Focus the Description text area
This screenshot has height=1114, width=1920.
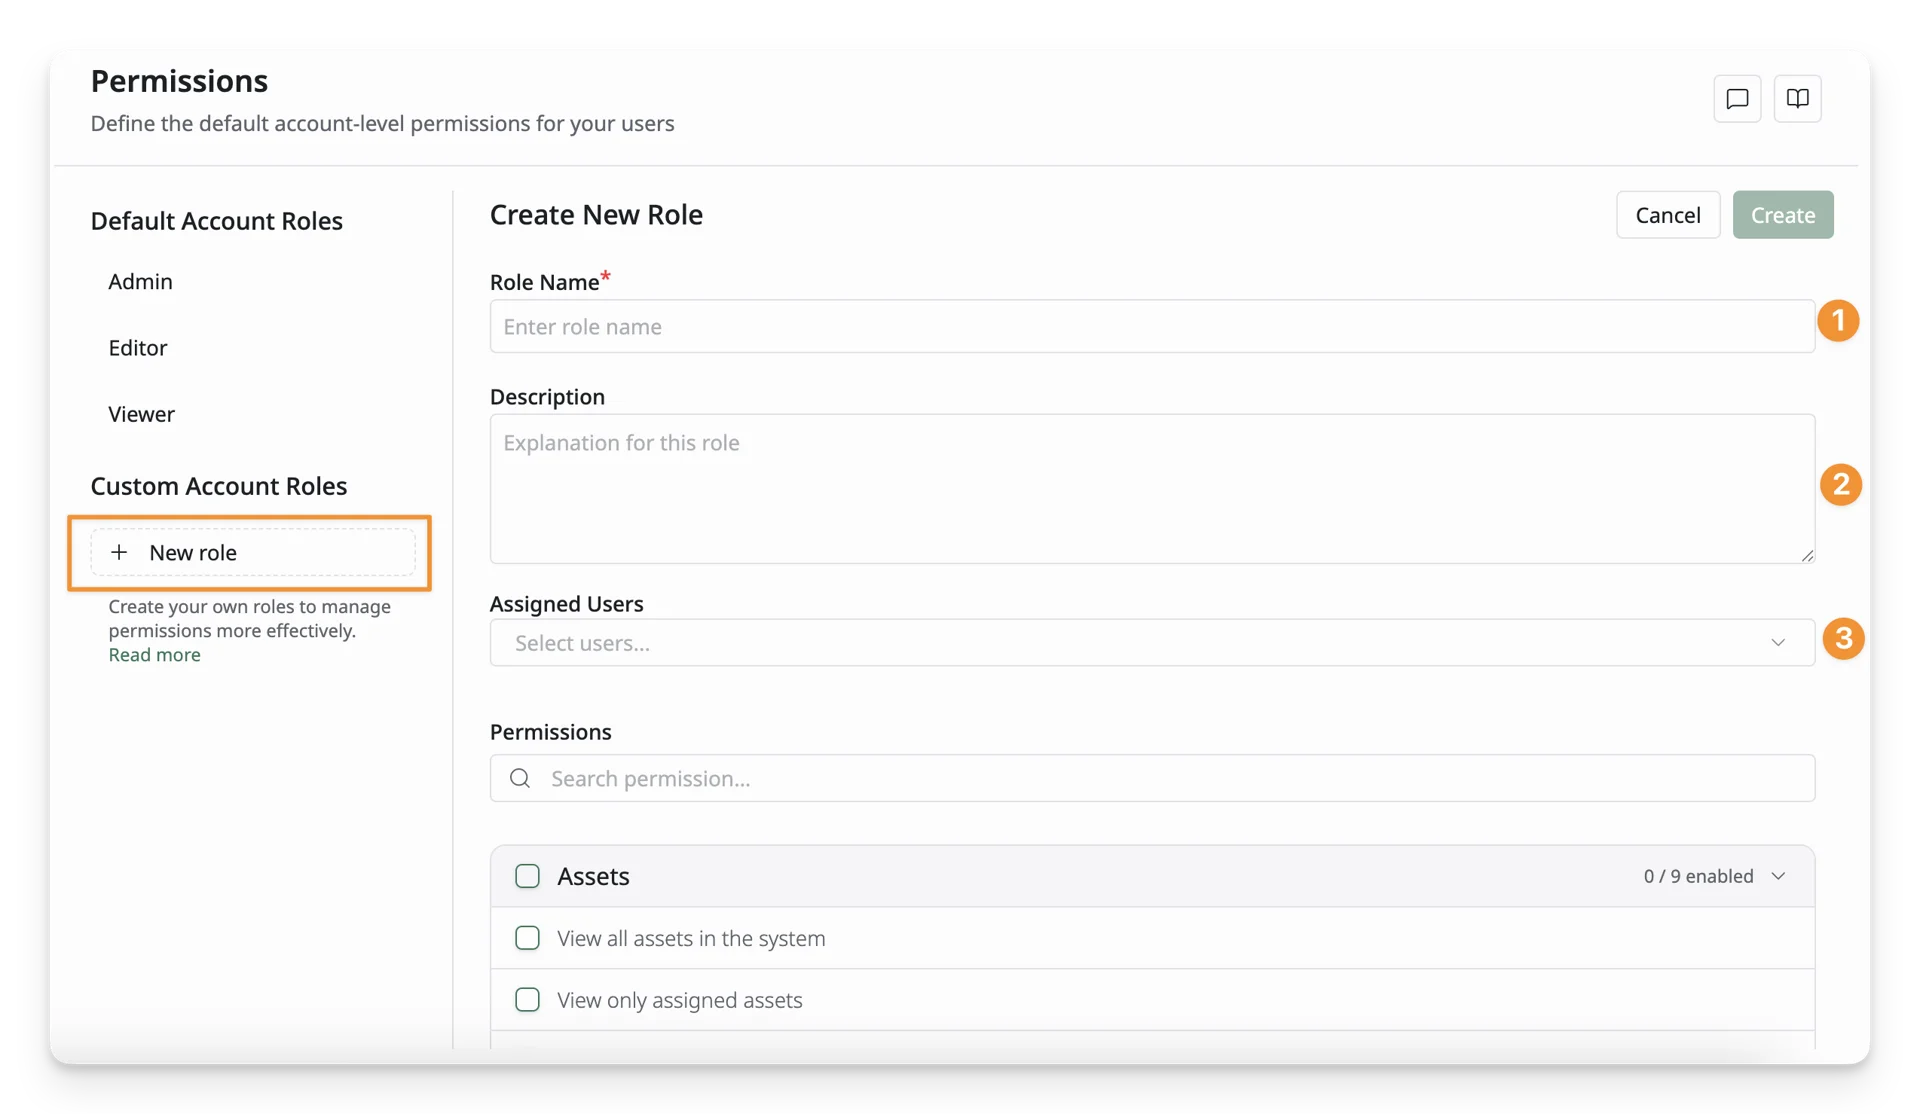(x=1152, y=489)
